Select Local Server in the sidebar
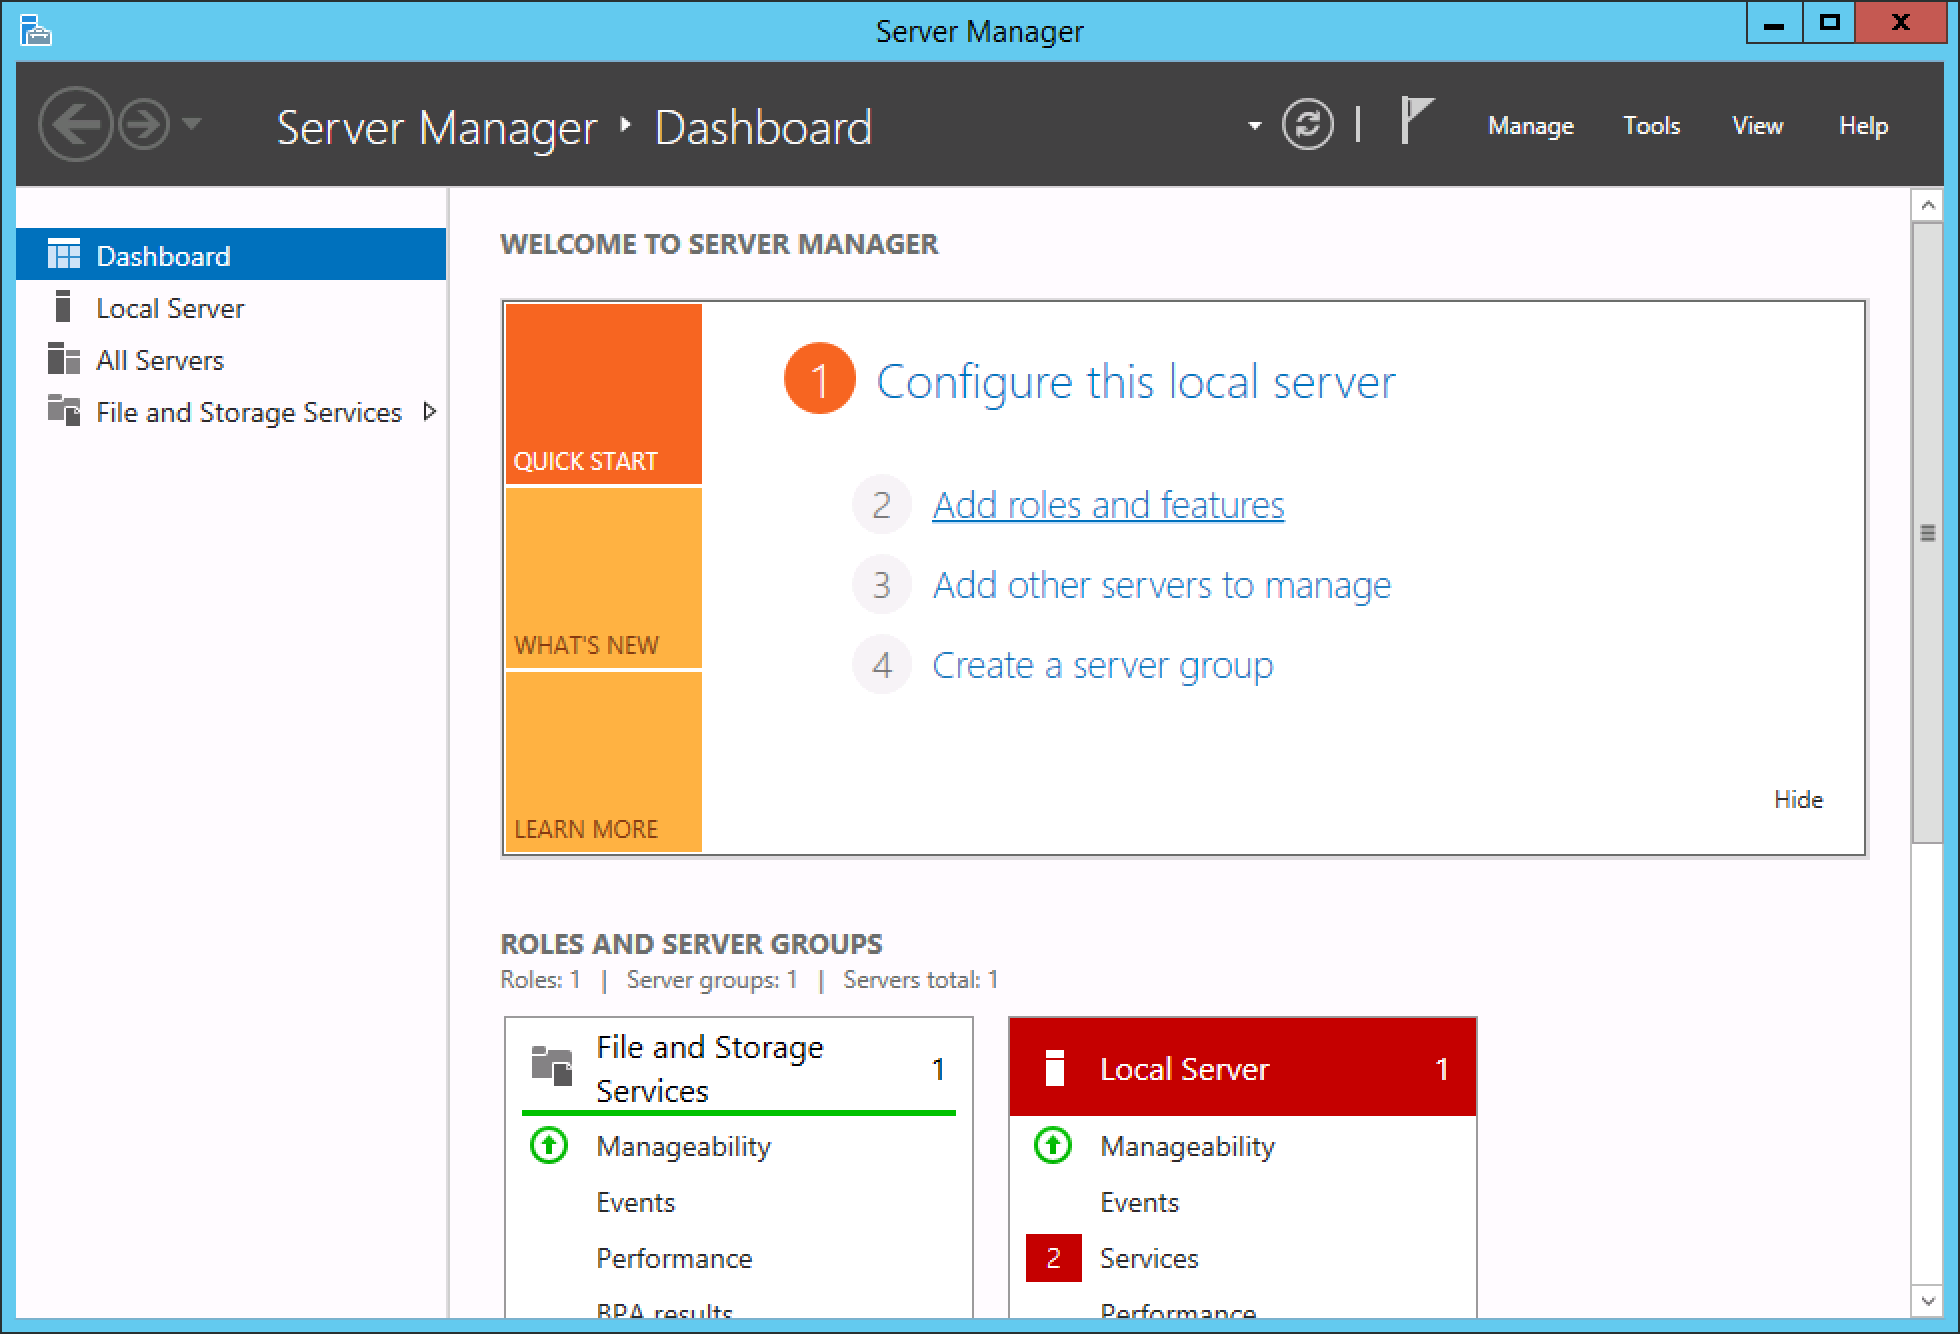Image resolution: width=1960 pixels, height=1334 pixels. click(x=169, y=308)
